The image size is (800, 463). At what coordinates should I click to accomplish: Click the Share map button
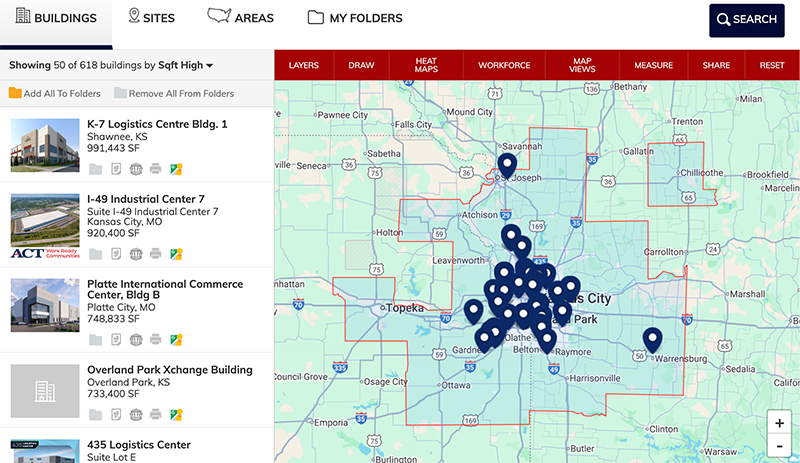point(716,65)
